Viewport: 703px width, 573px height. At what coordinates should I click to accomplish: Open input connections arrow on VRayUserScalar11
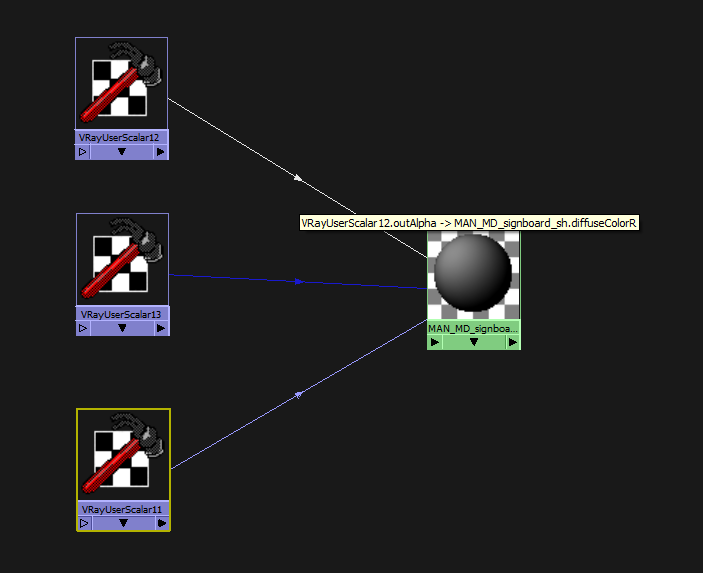(84, 523)
